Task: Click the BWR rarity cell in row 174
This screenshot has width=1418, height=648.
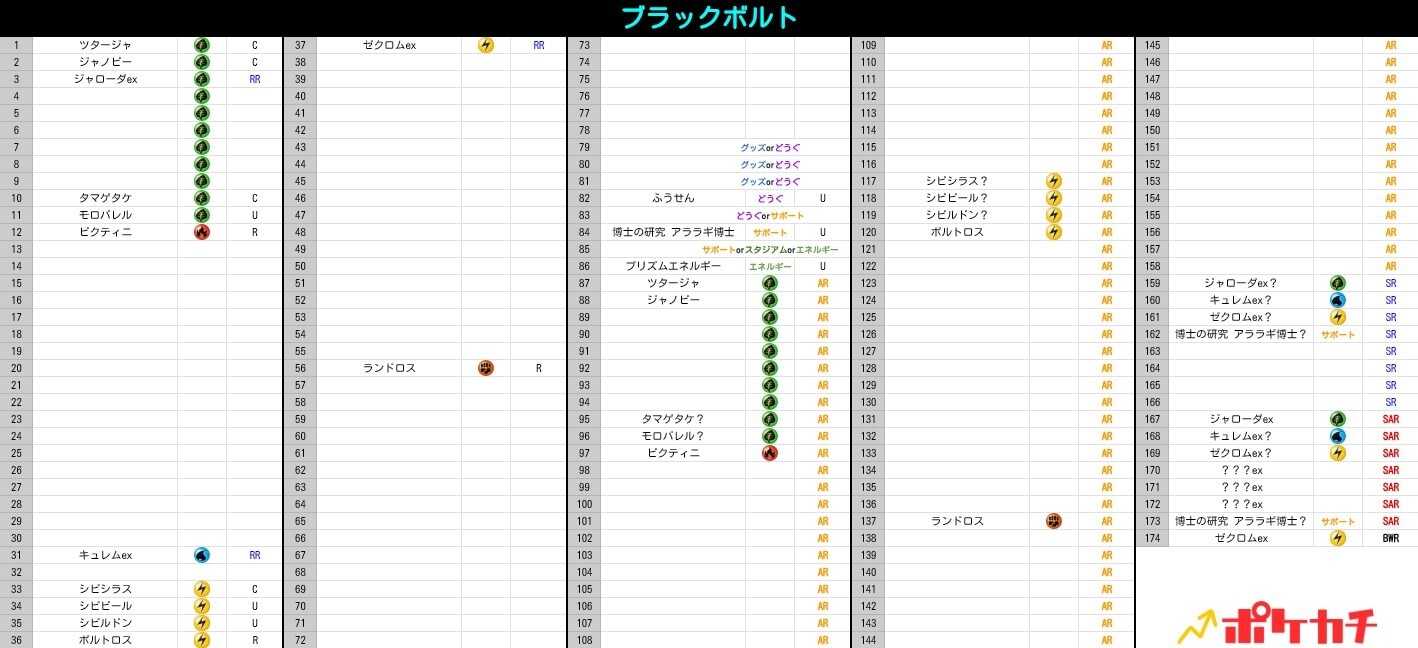Action: click(x=1391, y=538)
